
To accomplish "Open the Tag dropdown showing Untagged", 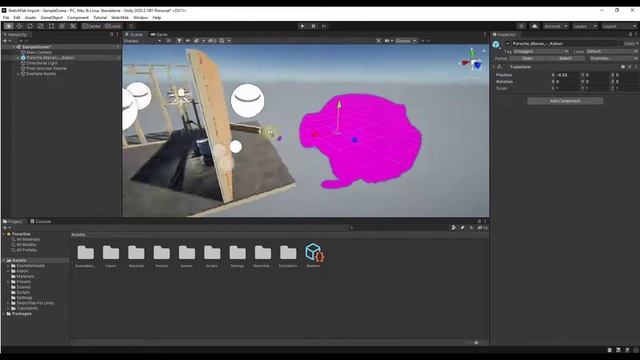I will [x=540, y=51].
